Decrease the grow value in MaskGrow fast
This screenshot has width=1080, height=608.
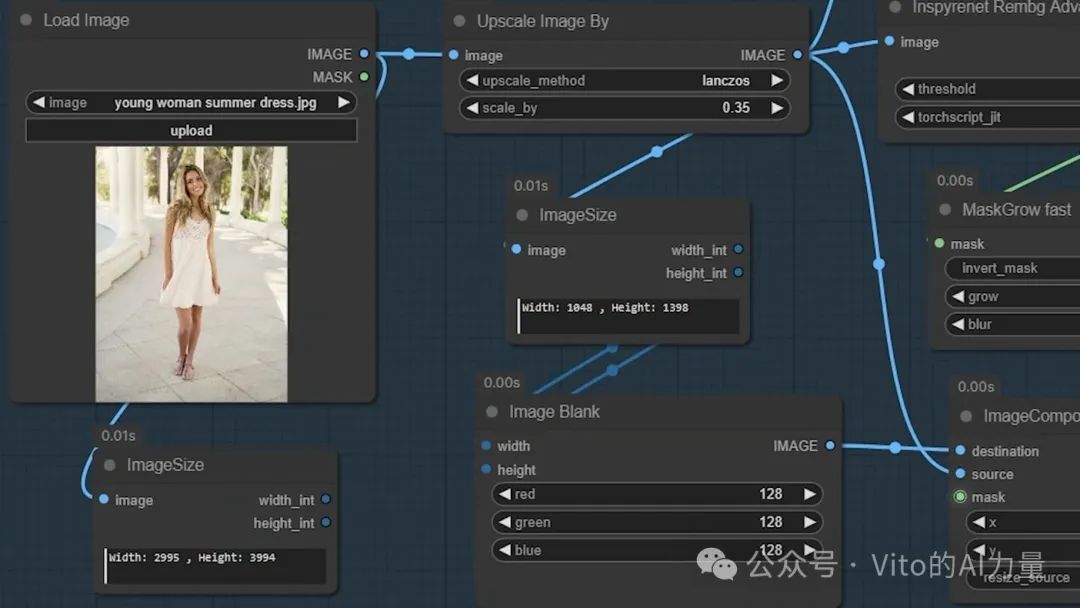(x=957, y=297)
